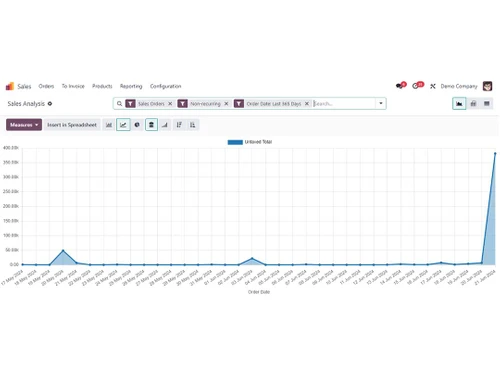The width and height of the screenshot is (500, 375).
Task: Open the Configuration menu
Action: coord(166,86)
